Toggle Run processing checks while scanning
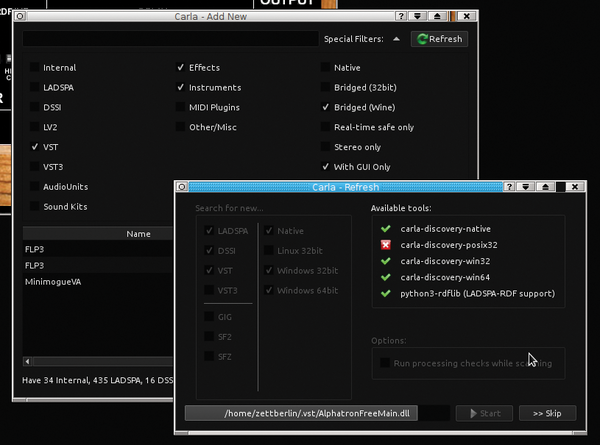The height and width of the screenshot is (445, 600). click(385, 363)
